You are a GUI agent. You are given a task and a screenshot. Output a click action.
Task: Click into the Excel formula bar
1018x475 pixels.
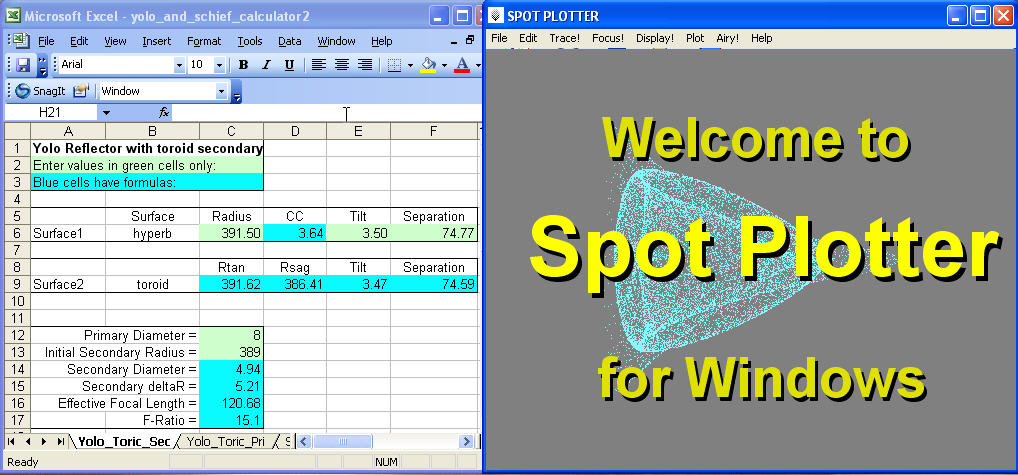click(328, 113)
